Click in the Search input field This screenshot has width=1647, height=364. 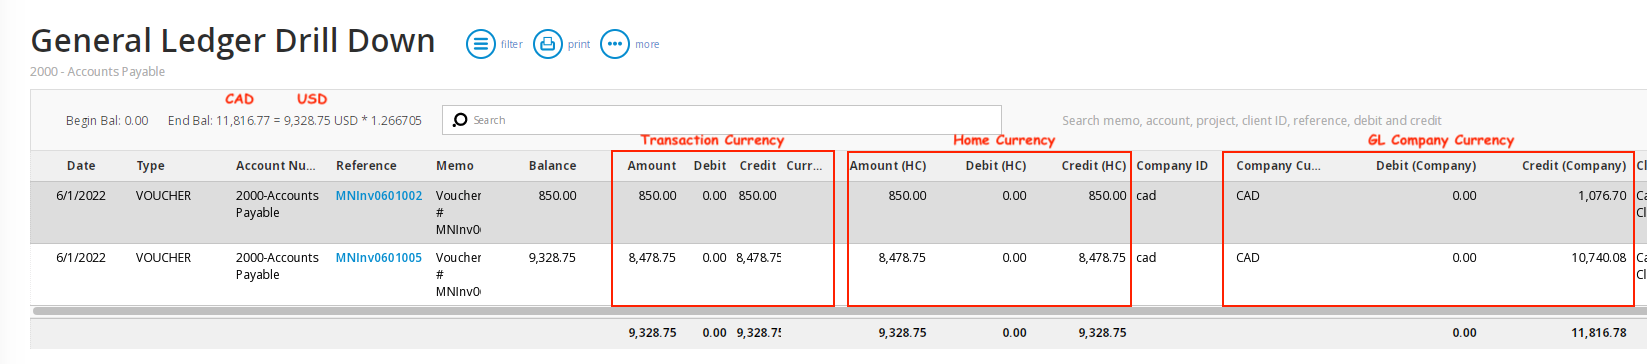click(x=722, y=120)
